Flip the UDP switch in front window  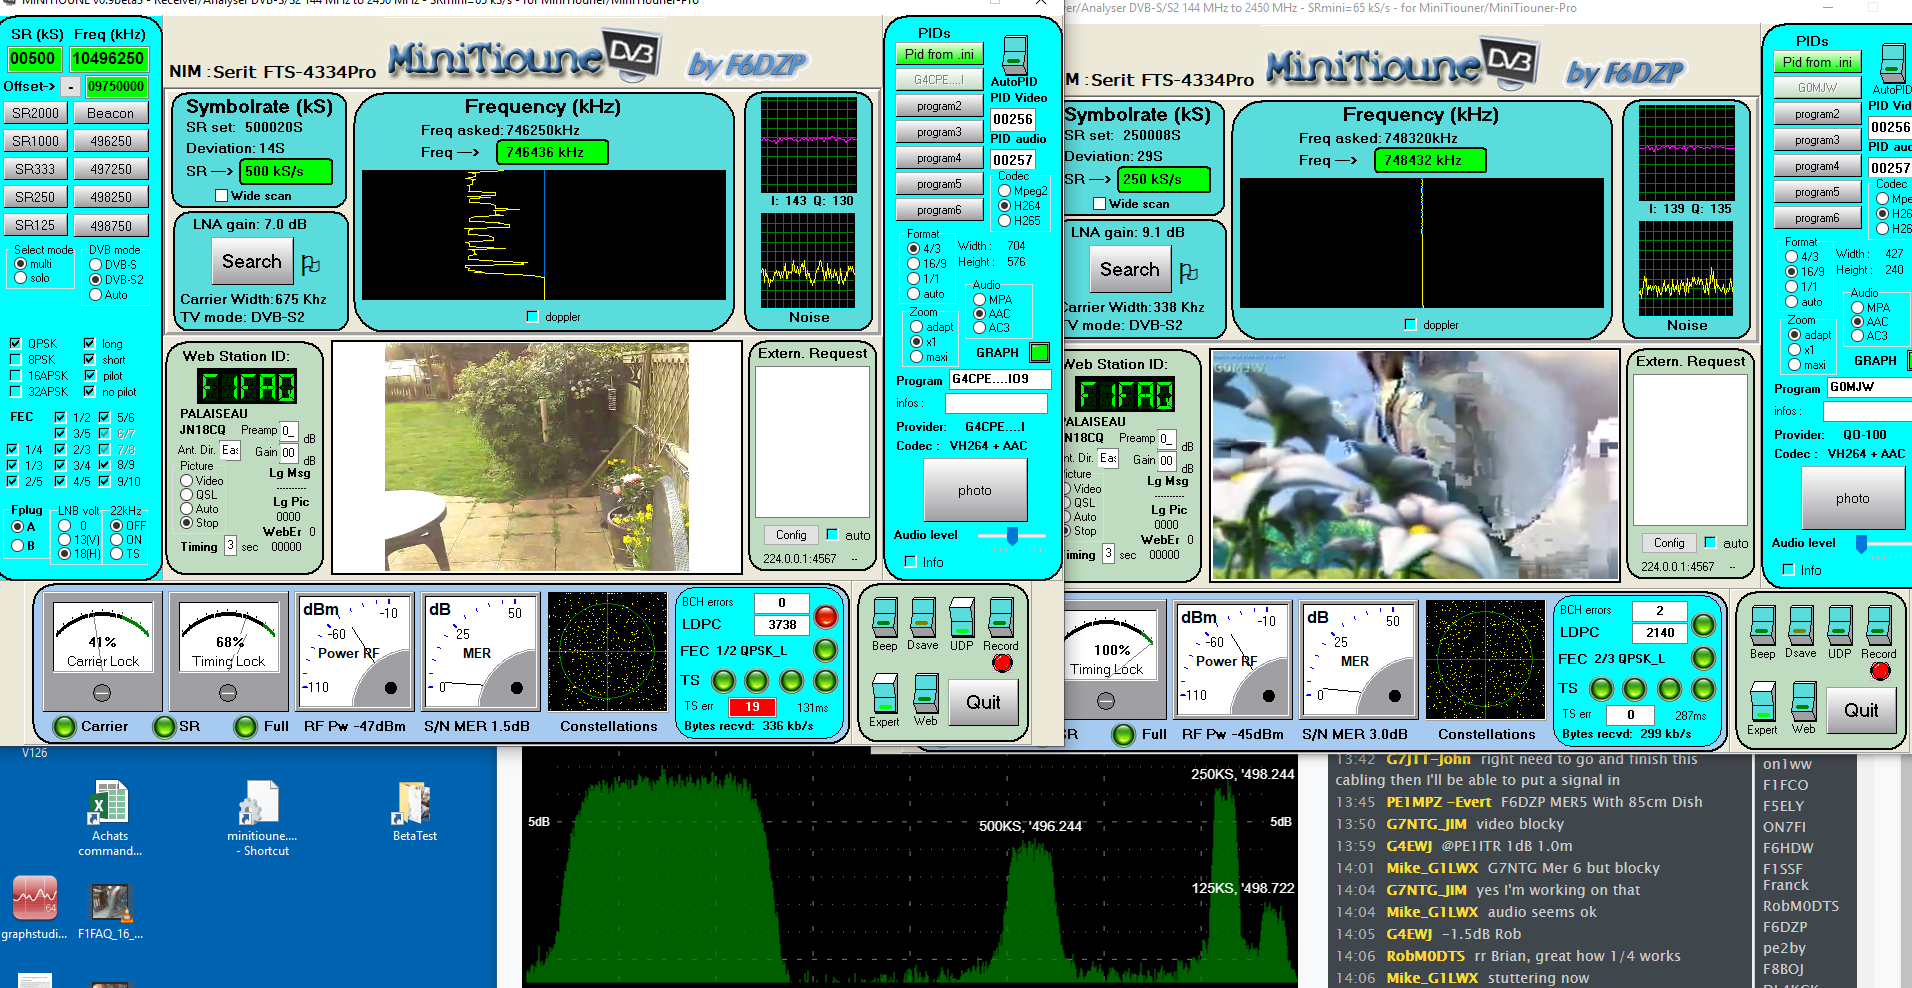[x=962, y=617]
